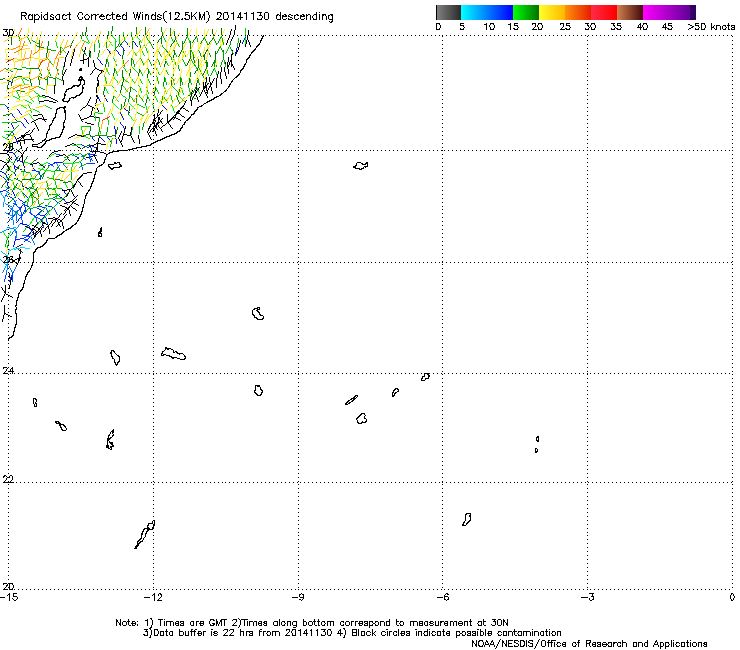Click the '40' label under the color scale
This screenshot has width=740, height=650.
pos(642,27)
